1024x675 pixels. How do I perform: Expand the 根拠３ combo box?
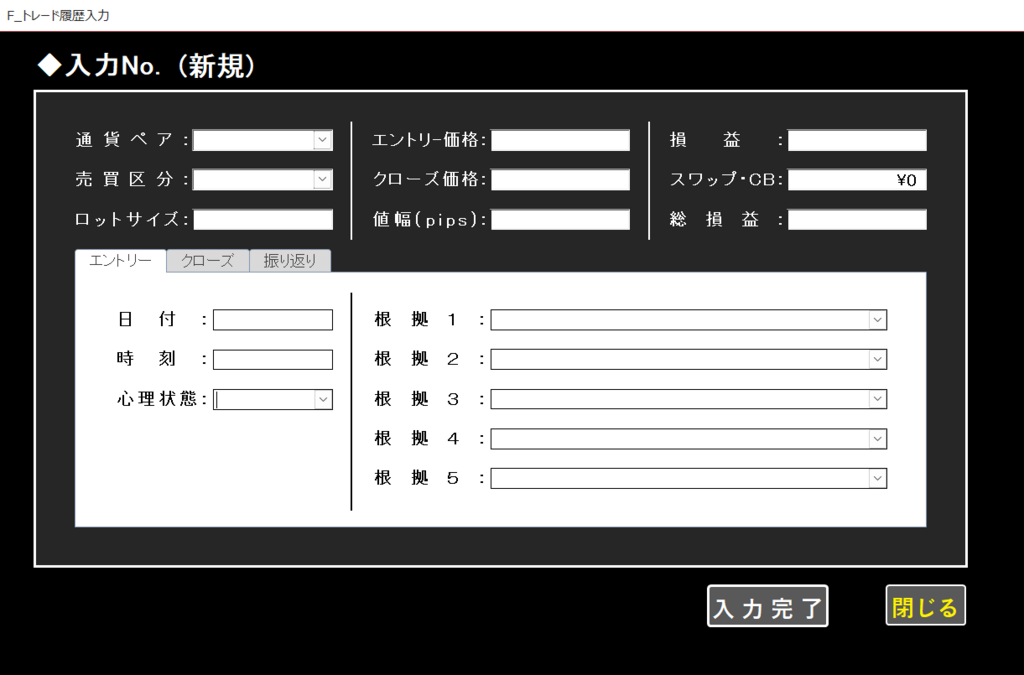click(x=877, y=399)
